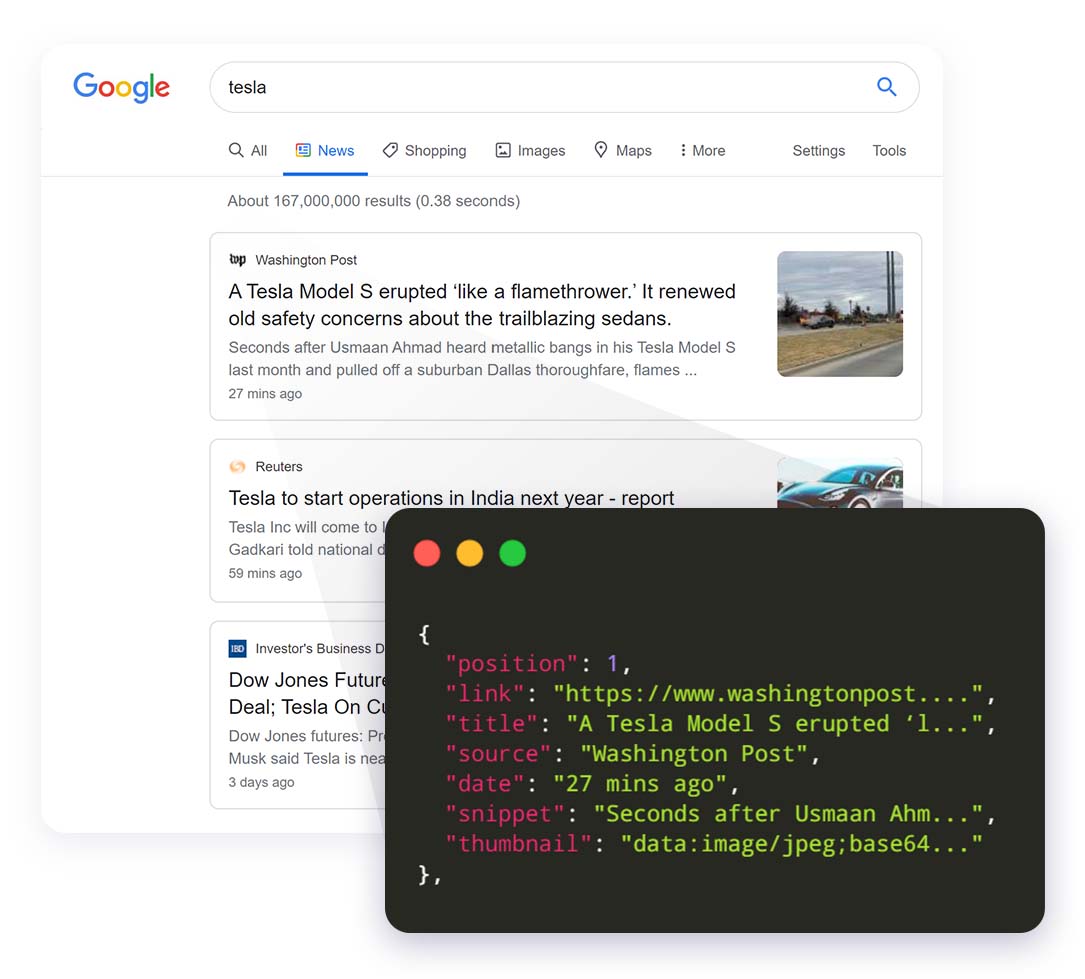Switch to the All results tab
1085x979 pixels.
248,151
